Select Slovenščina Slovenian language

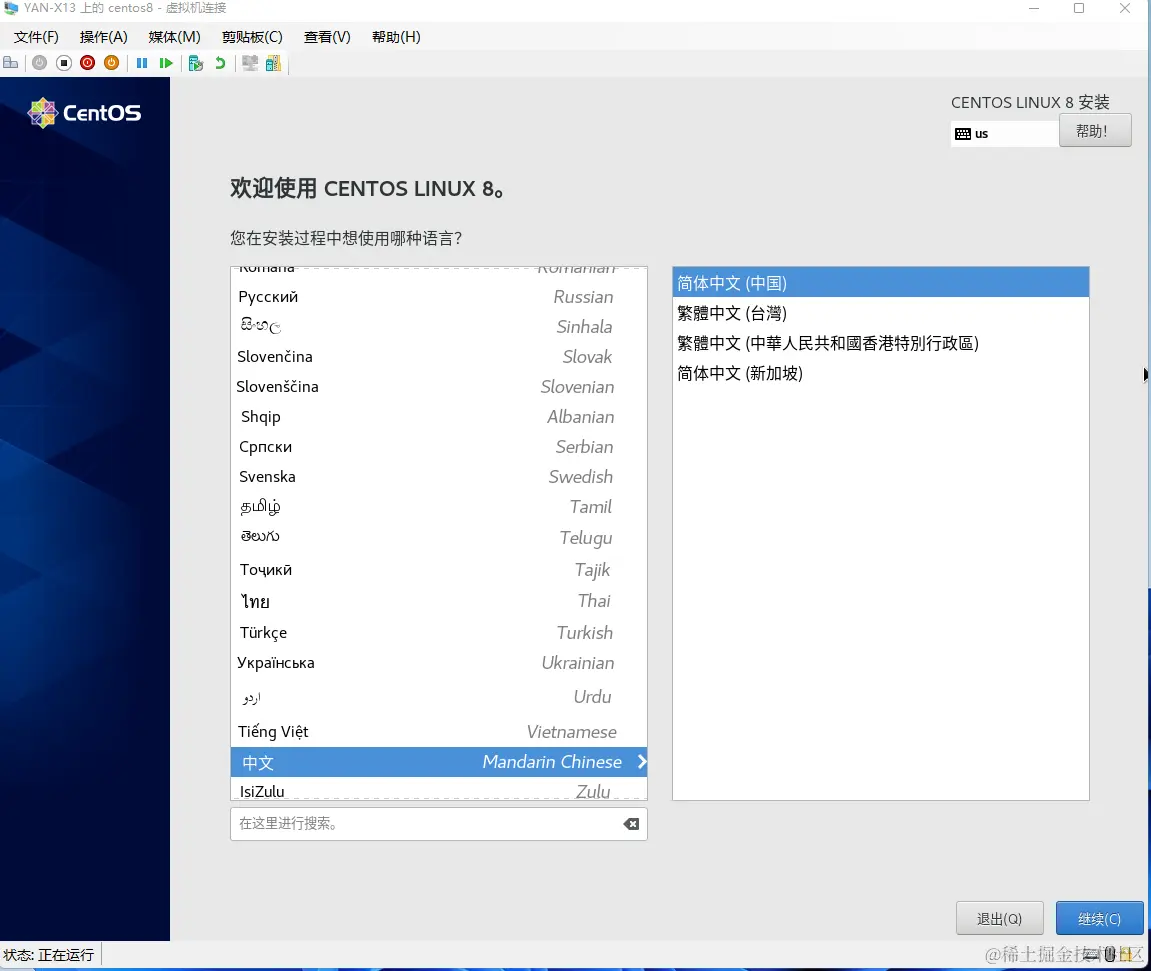coord(438,387)
